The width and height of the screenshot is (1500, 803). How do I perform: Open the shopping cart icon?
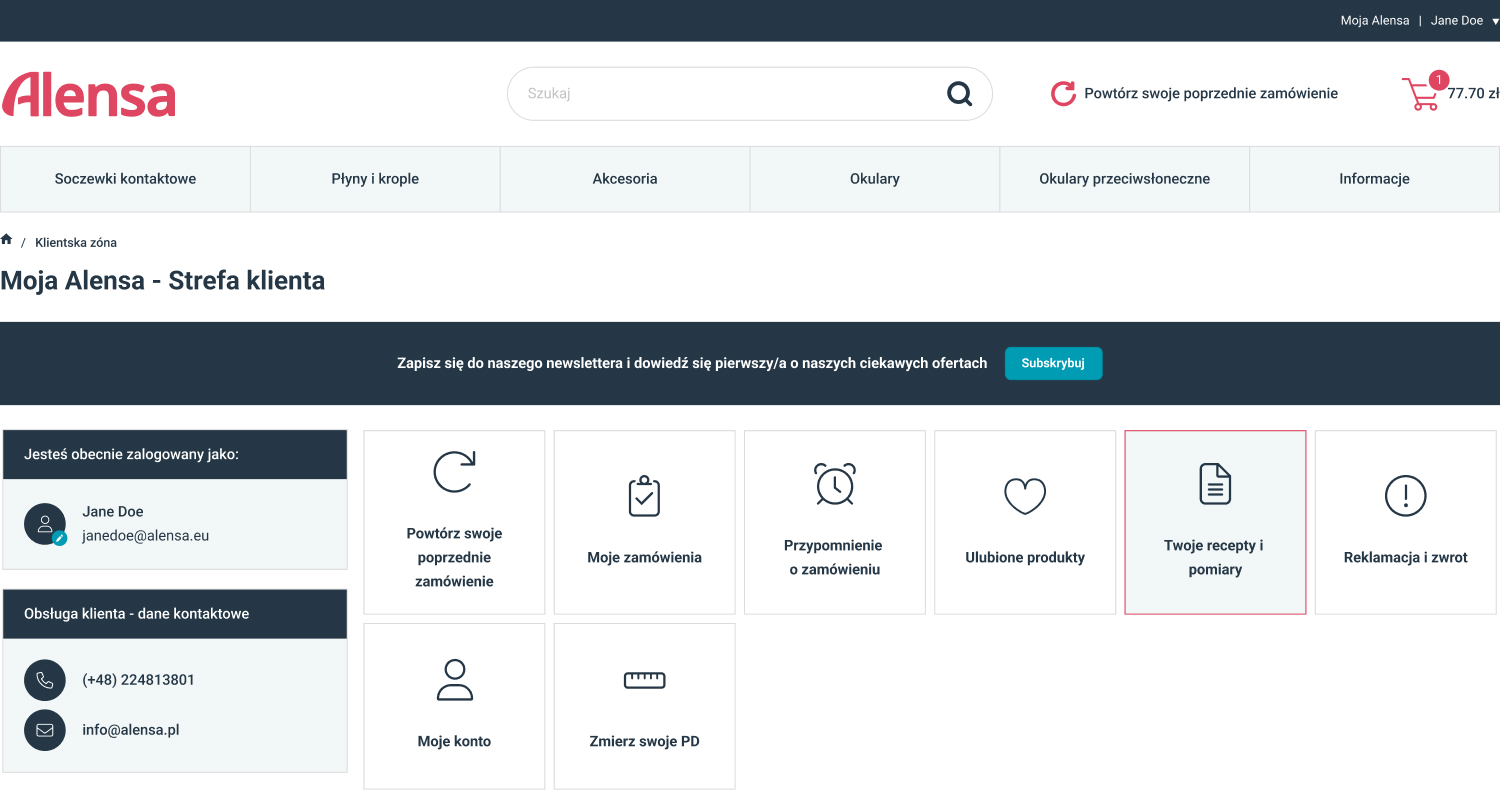(1420, 94)
